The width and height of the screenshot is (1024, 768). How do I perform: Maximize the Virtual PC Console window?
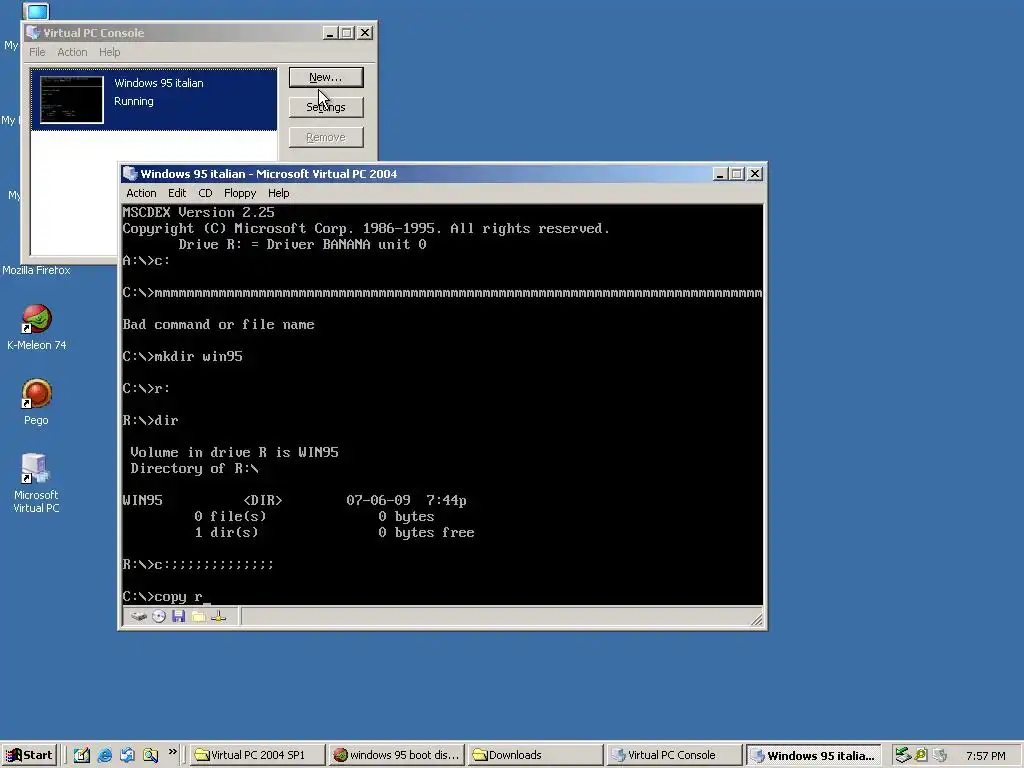click(347, 33)
